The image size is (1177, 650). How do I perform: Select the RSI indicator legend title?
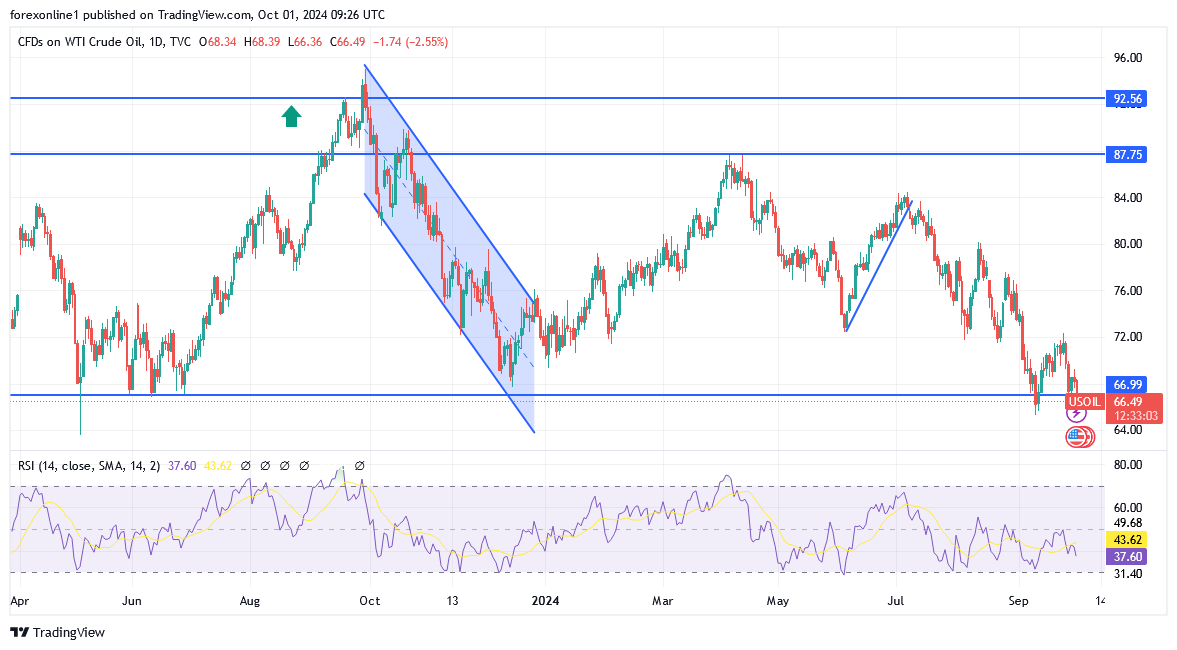(x=89, y=466)
